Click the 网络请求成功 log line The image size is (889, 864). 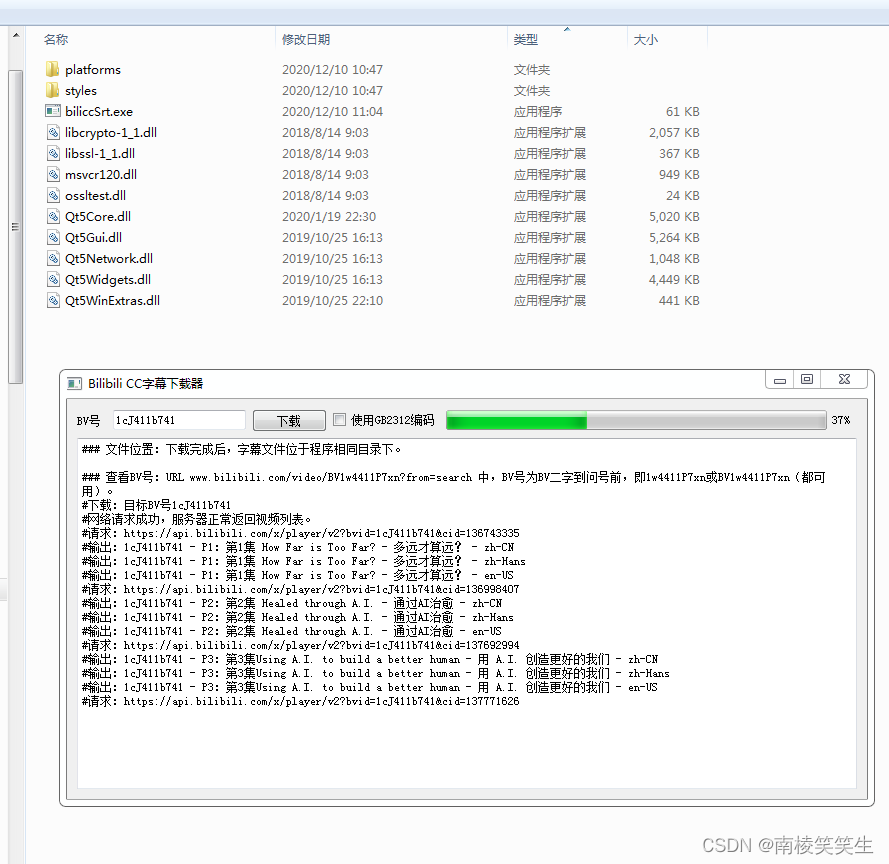coord(197,519)
